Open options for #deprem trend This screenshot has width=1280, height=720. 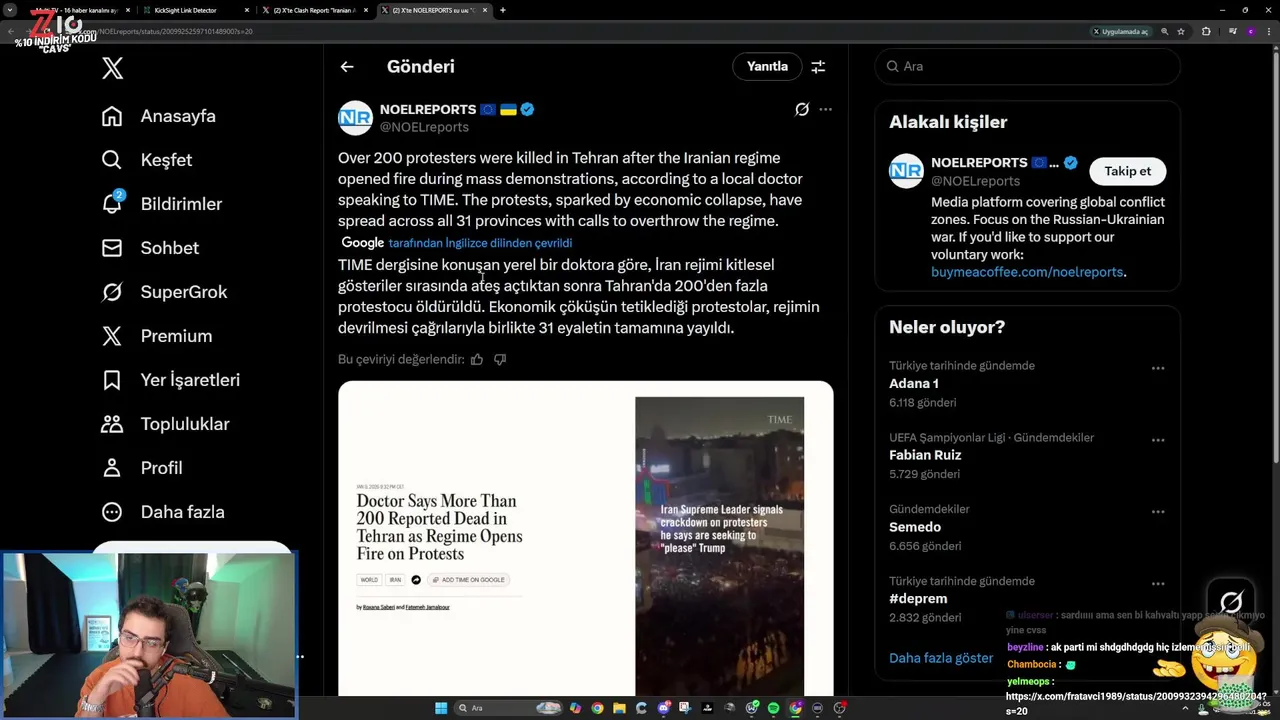[x=1158, y=584]
